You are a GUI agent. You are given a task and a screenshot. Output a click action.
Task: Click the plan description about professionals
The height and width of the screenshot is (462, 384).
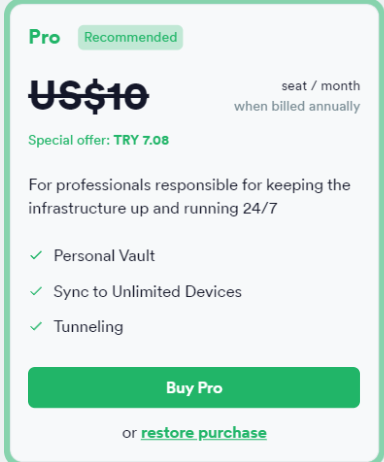(189, 197)
